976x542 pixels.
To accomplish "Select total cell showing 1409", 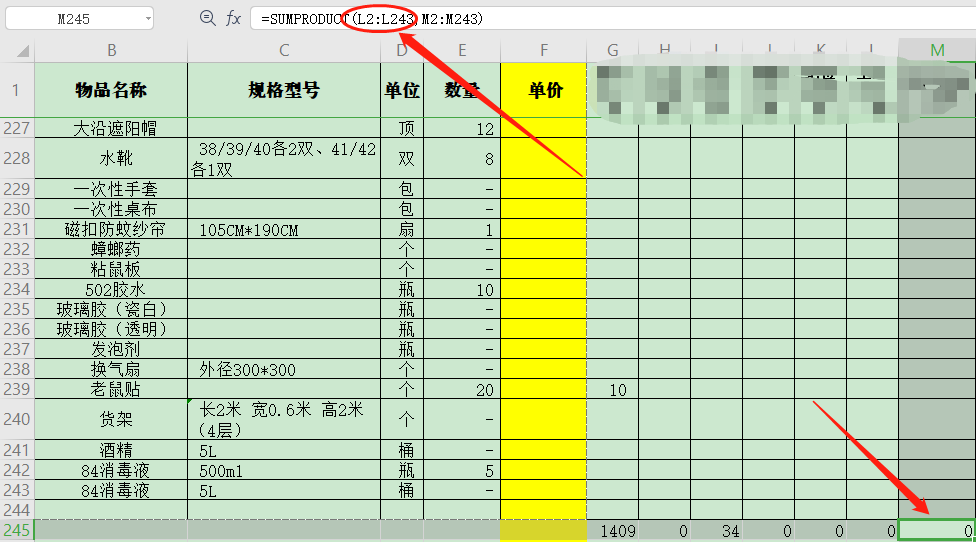I will (x=612, y=530).
